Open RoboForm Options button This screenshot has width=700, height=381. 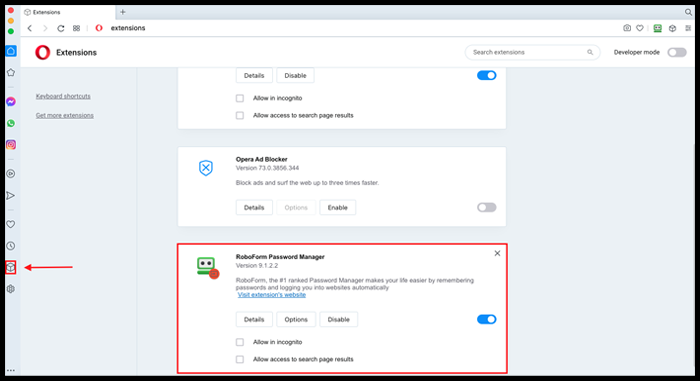(296, 319)
